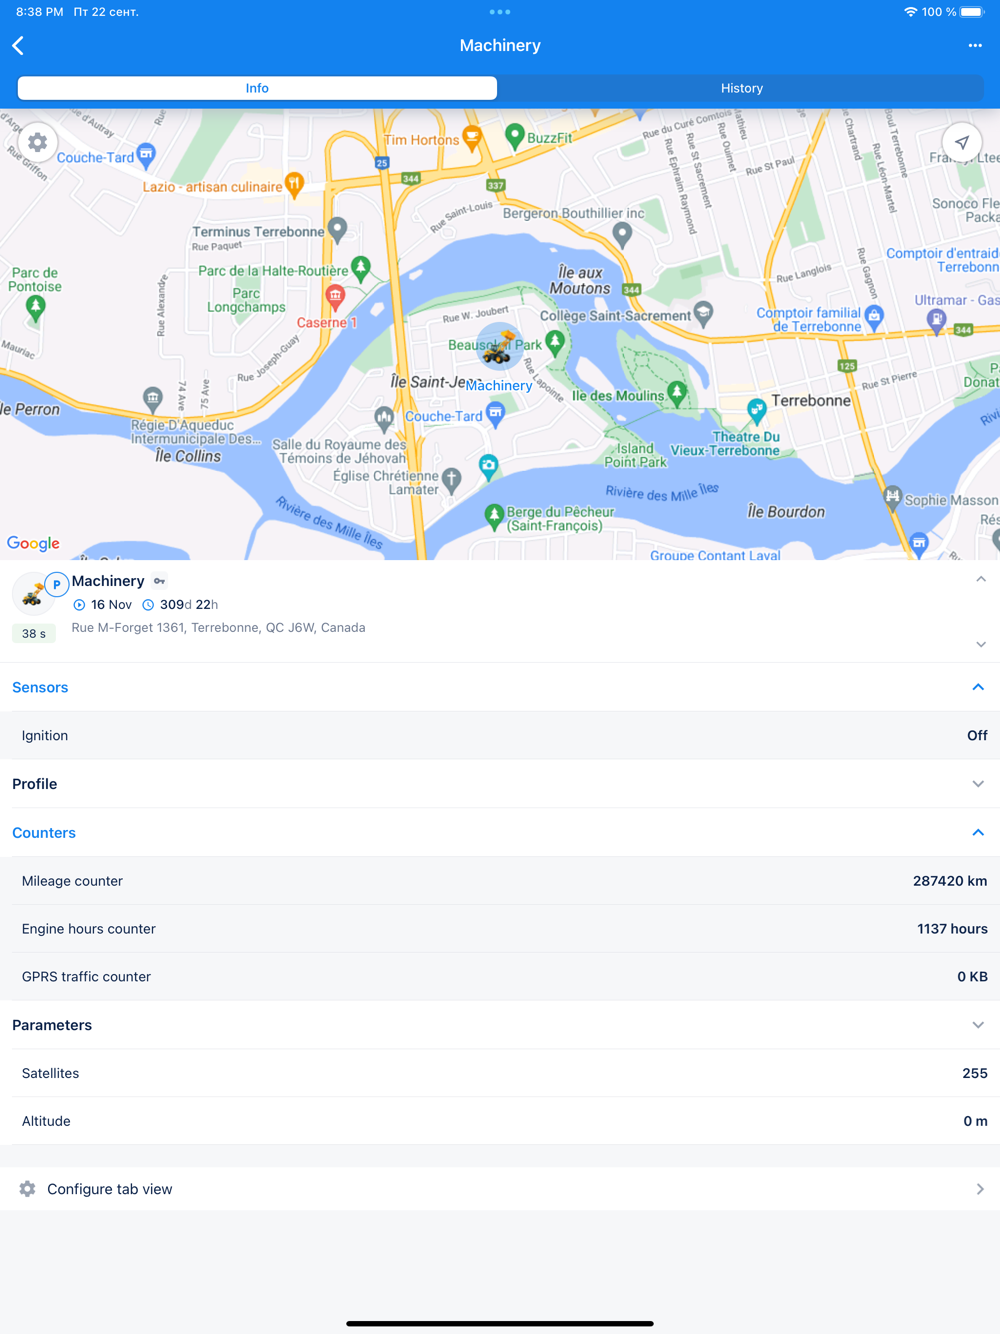Select the GPRS traffic counter row
Screen dimensions: 1000x1334
pyautogui.click(x=500, y=977)
